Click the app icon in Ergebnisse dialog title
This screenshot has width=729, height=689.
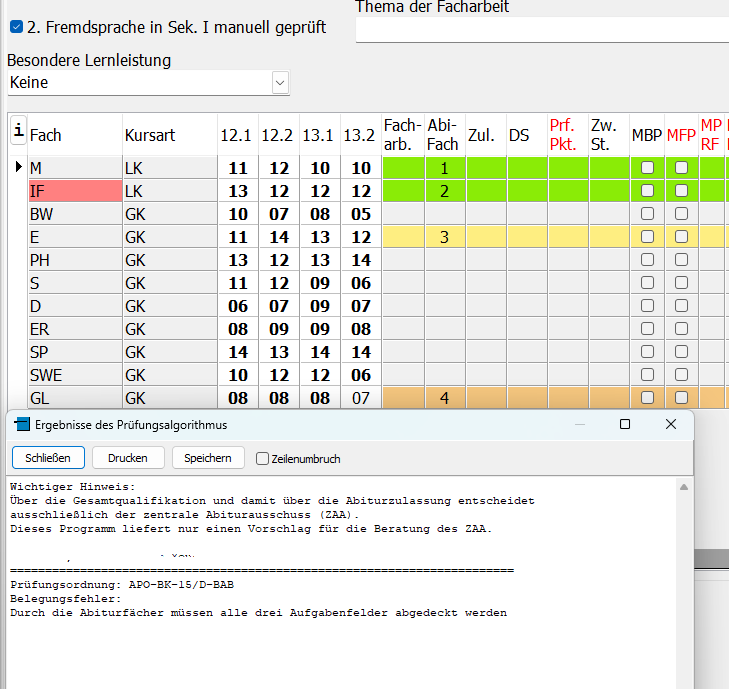coord(22,424)
